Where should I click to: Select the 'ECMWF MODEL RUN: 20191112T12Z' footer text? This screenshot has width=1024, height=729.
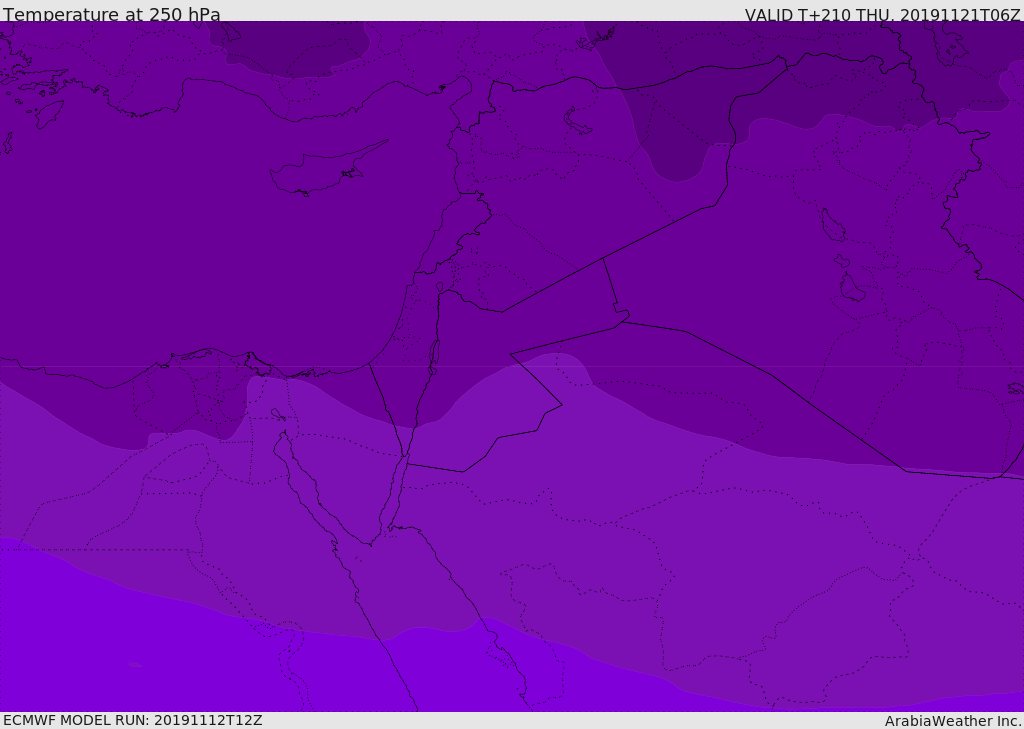click(x=133, y=720)
